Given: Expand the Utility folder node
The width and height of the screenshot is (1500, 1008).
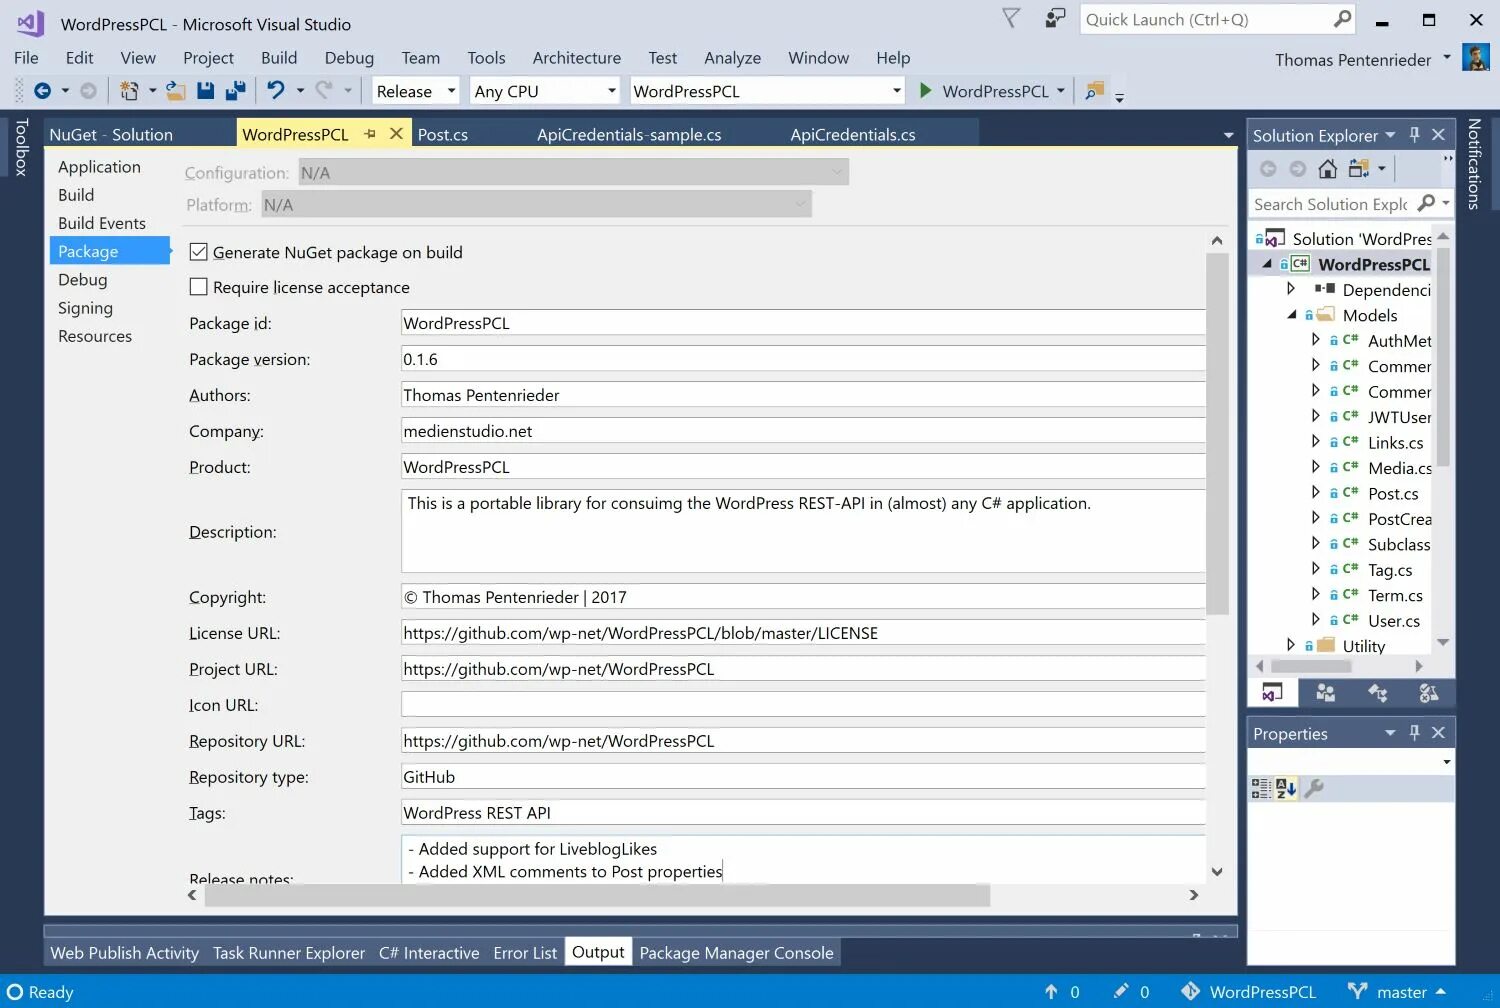Looking at the screenshot, I should pyautogui.click(x=1291, y=645).
